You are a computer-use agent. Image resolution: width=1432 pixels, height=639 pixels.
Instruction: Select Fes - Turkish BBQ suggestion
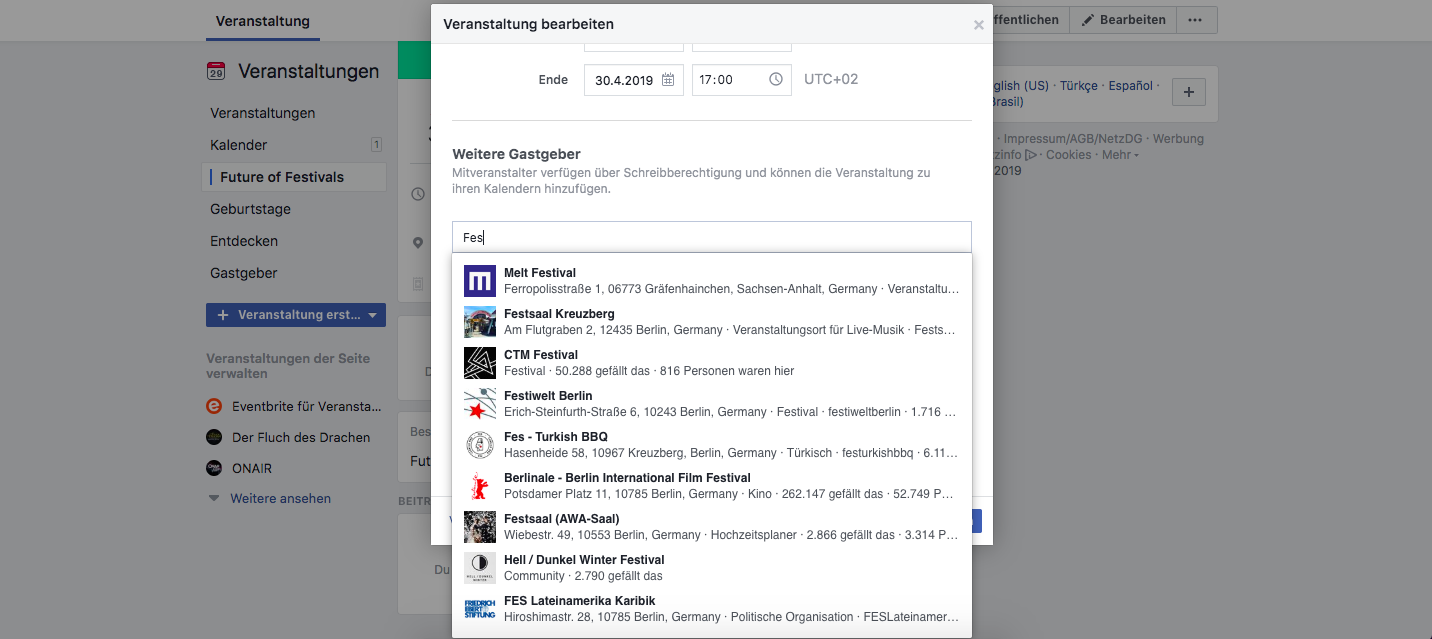[x=712, y=445]
